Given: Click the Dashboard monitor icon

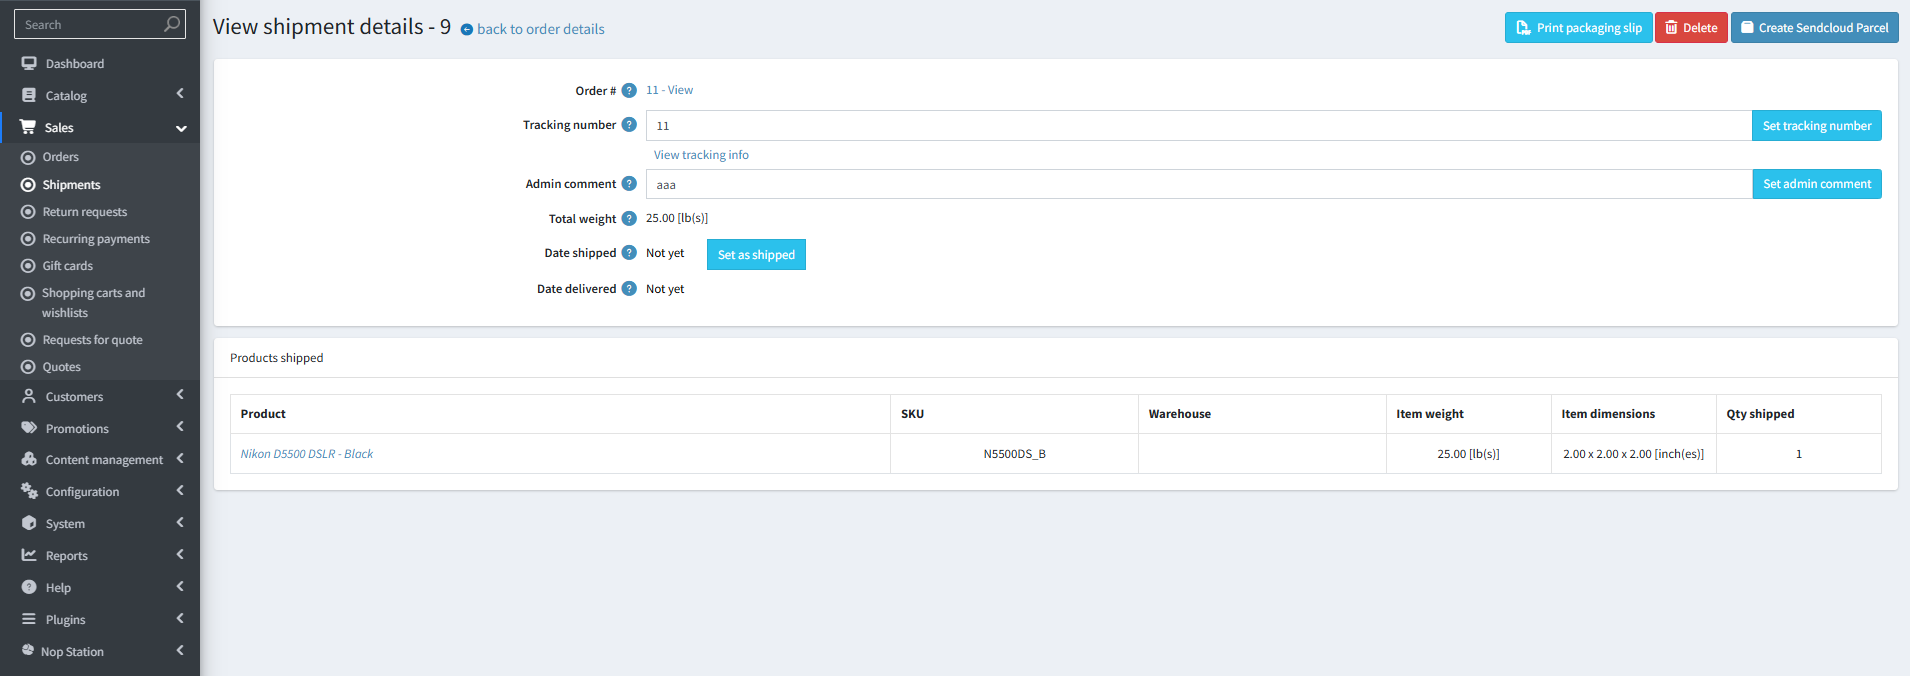Looking at the screenshot, I should pos(29,63).
